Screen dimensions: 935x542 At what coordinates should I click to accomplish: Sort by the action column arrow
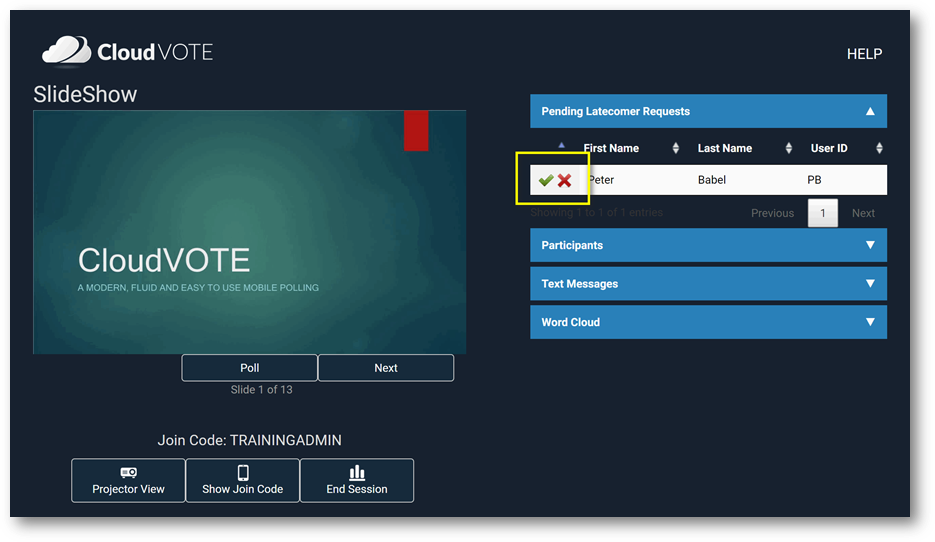(x=561, y=145)
